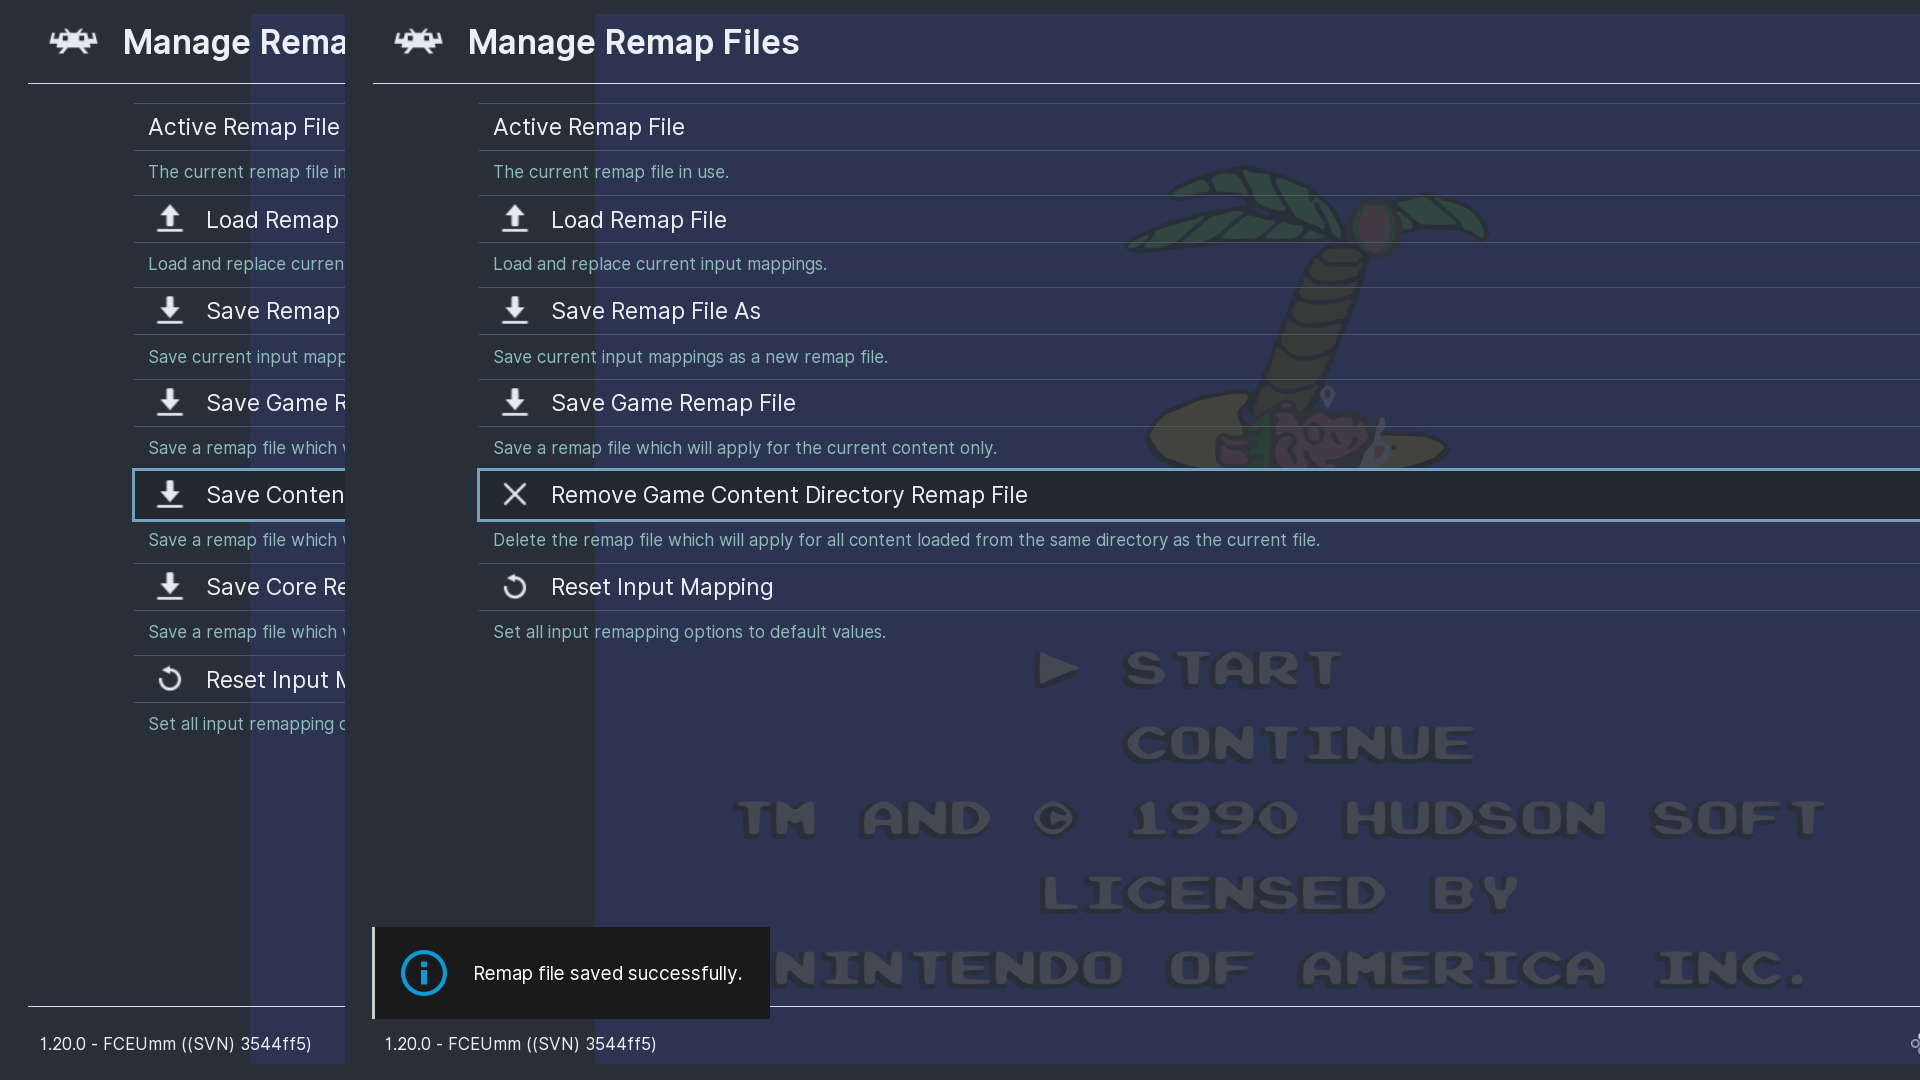
Task: Click the download icon next to Save Core Remap in left panel
Action: coord(170,587)
